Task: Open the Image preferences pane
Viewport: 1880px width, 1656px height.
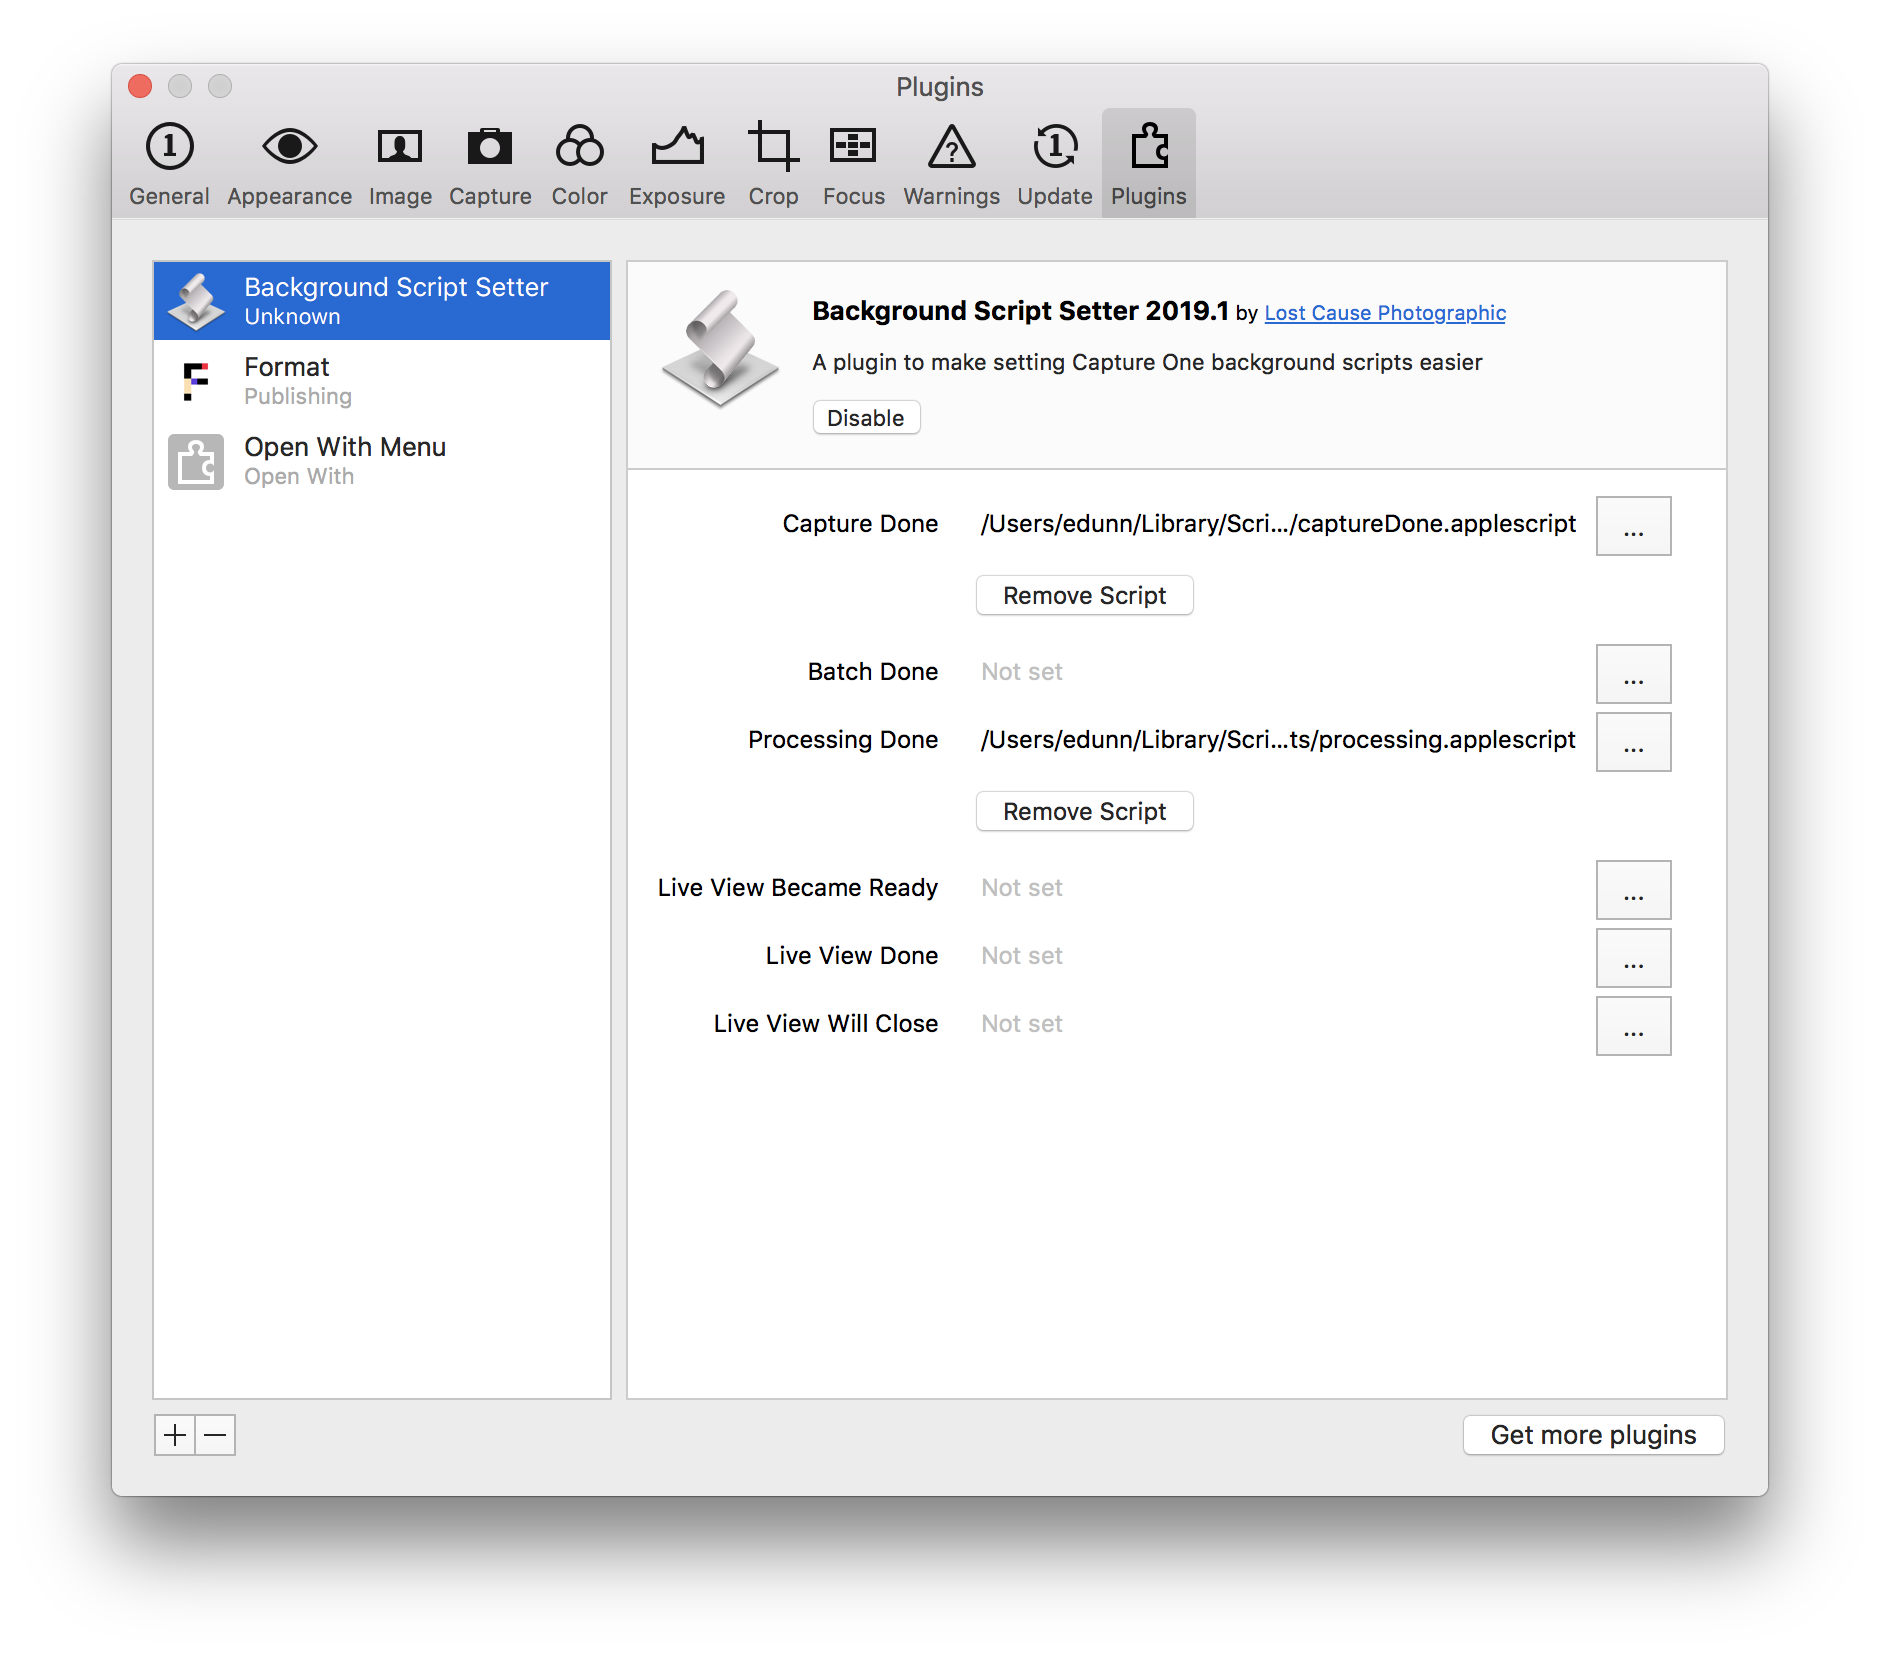Action: (x=400, y=164)
